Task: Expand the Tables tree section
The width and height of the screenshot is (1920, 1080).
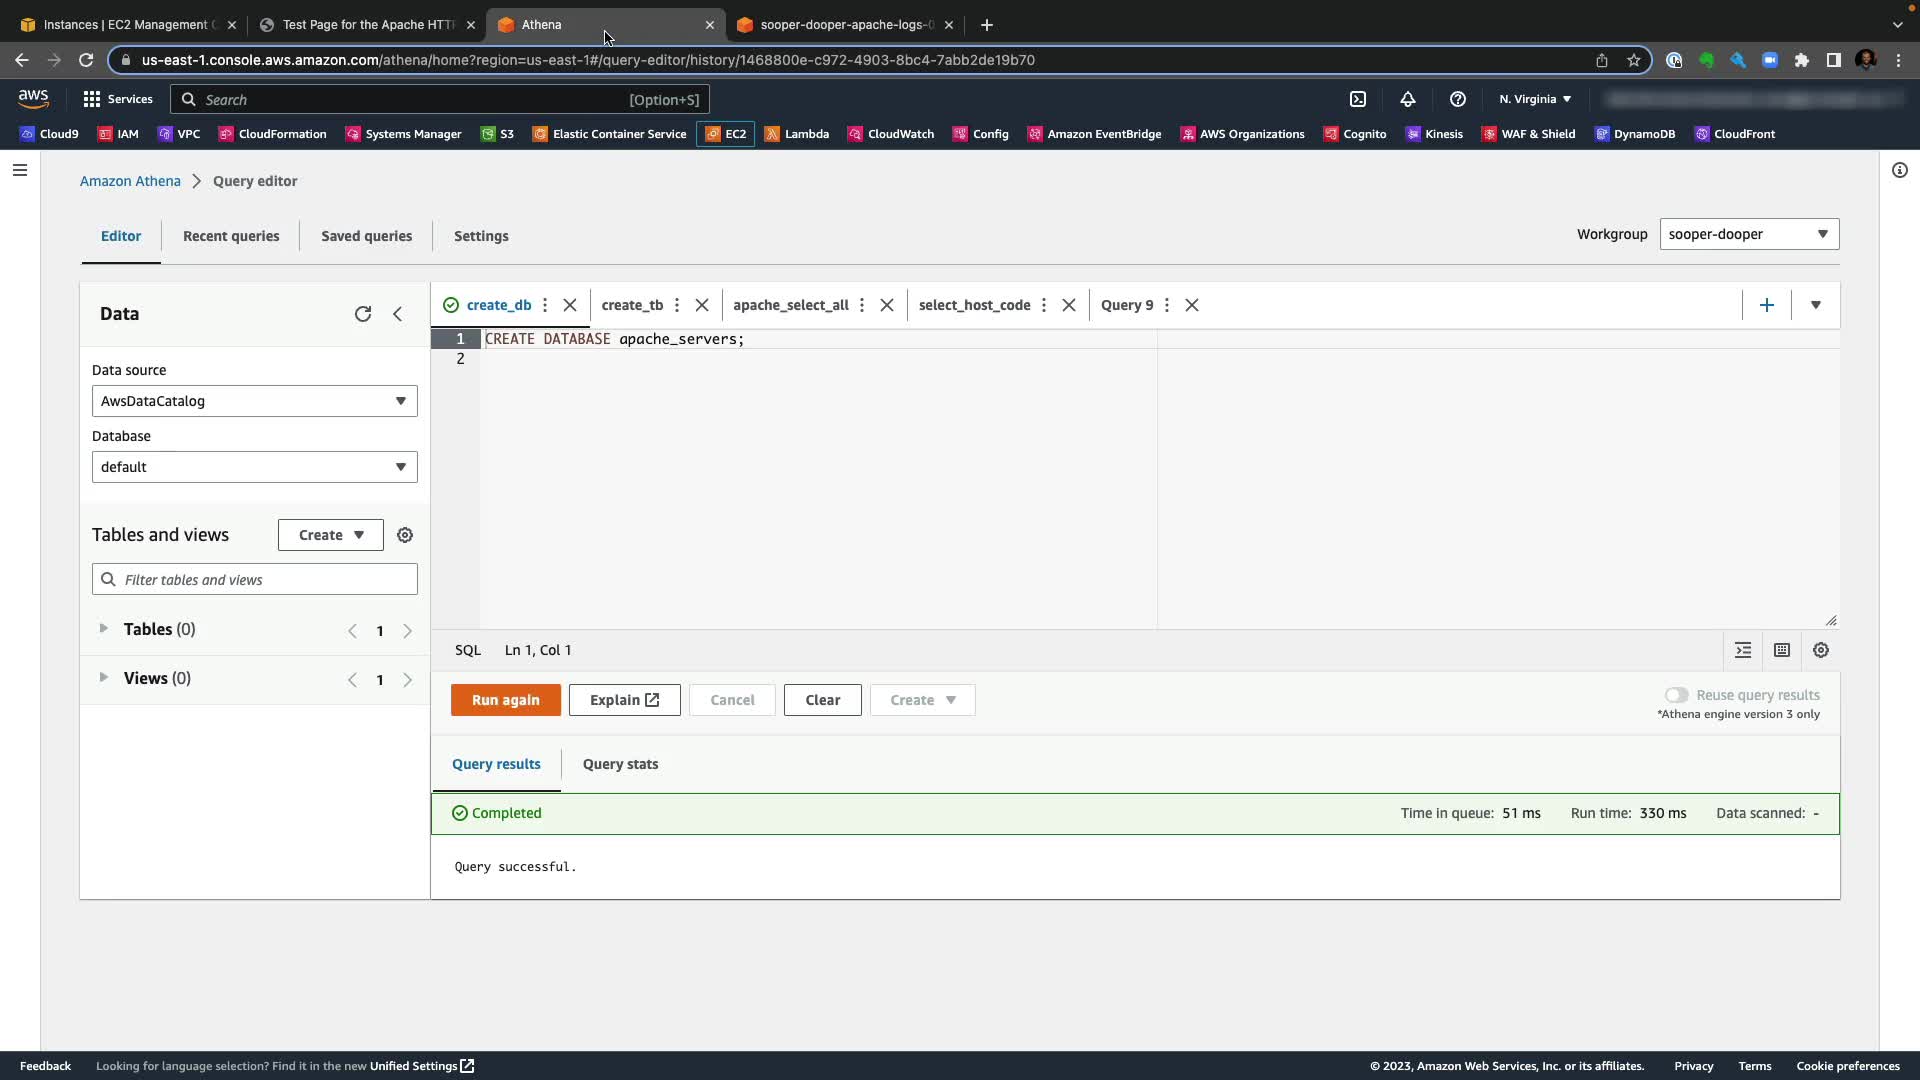Action: pos(103,629)
